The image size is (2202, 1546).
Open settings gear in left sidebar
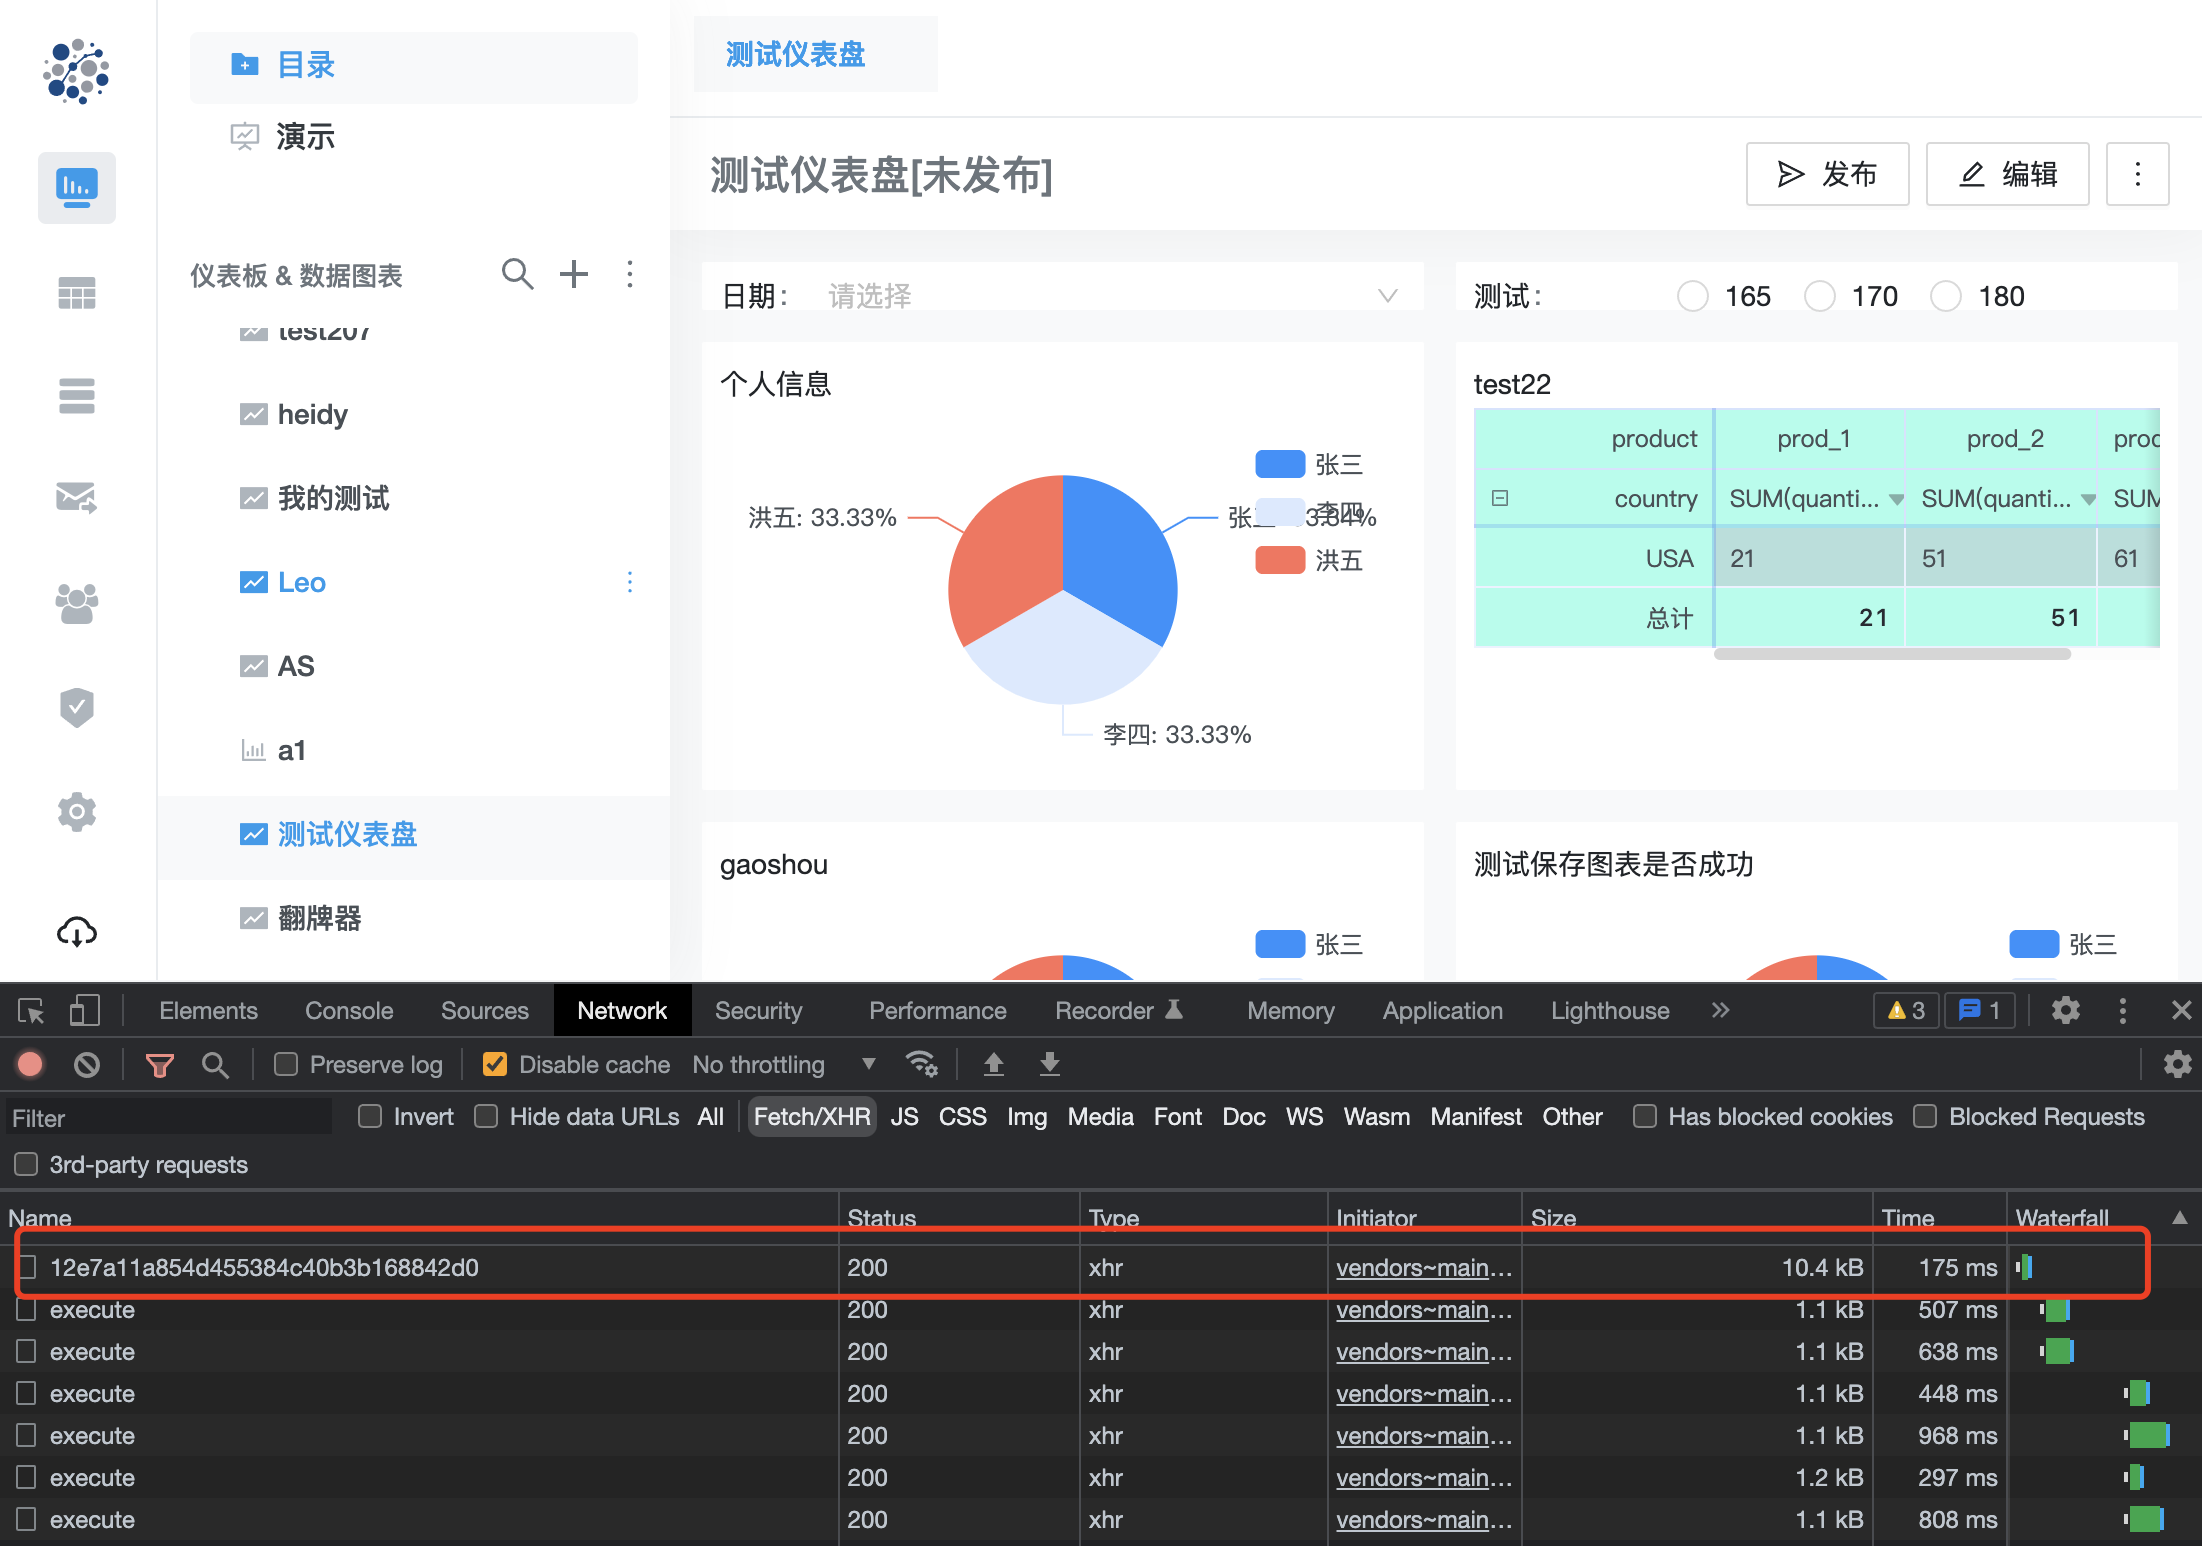[76, 812]
